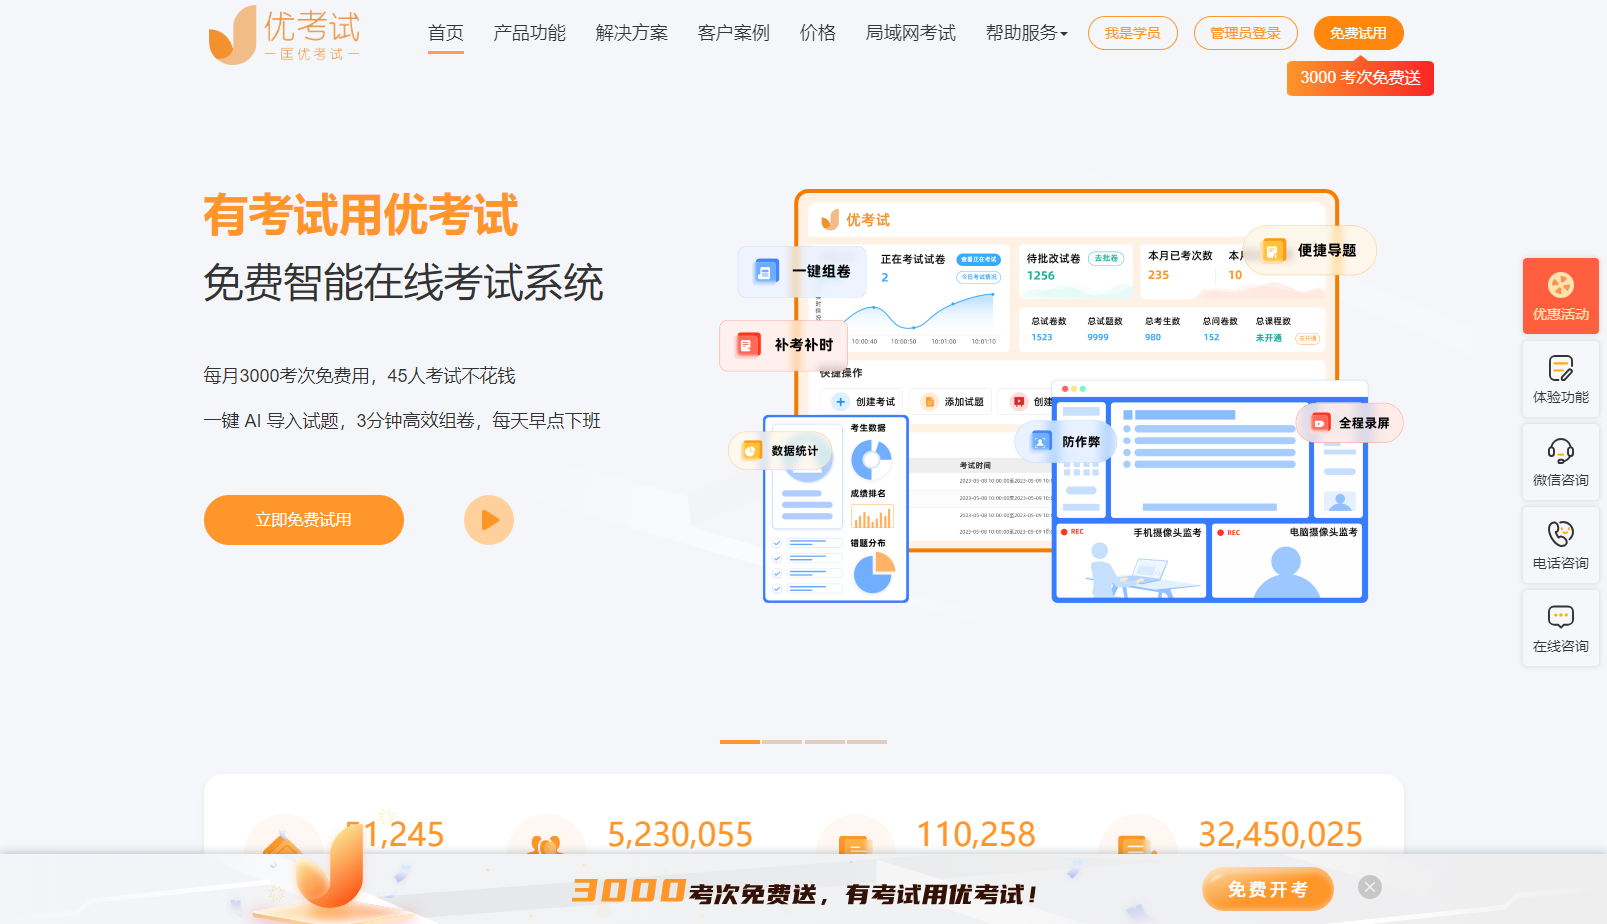Open the 局域网考试 navigation item
The height and width of the screenshot is (924, 1607).
tap(910, 33)
